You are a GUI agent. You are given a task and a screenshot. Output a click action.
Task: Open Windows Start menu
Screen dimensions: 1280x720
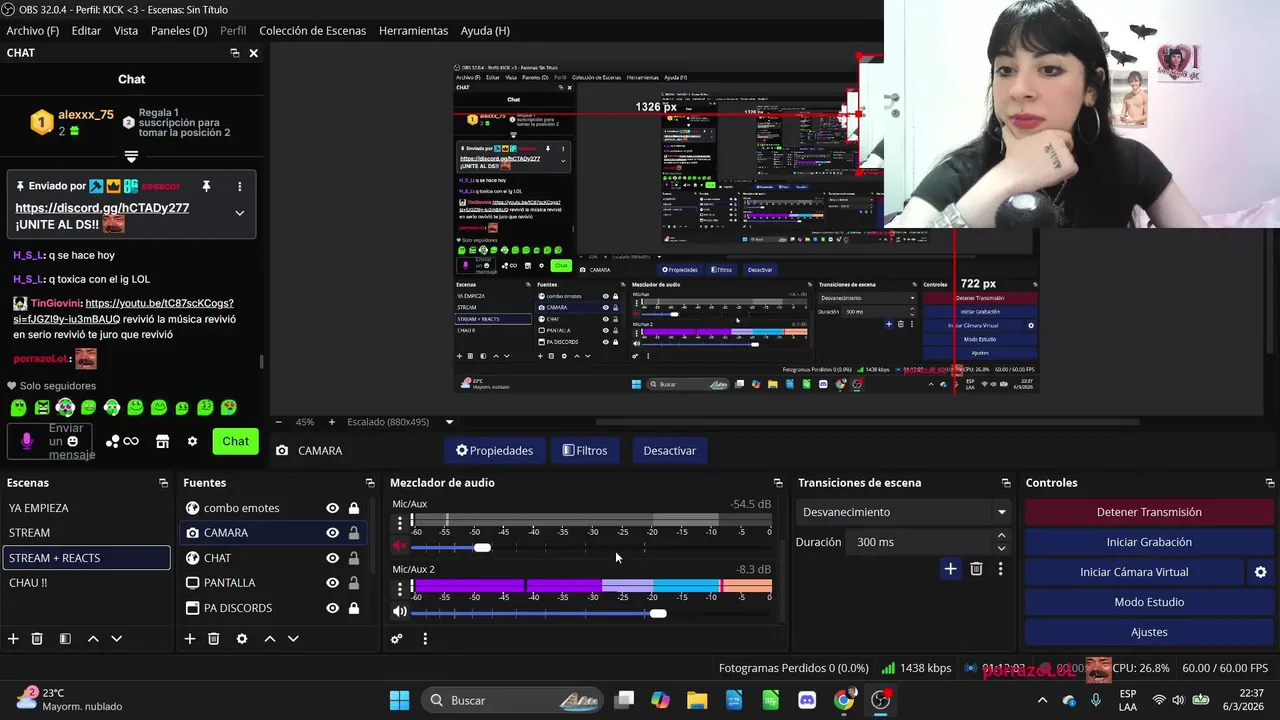(399, 700)
